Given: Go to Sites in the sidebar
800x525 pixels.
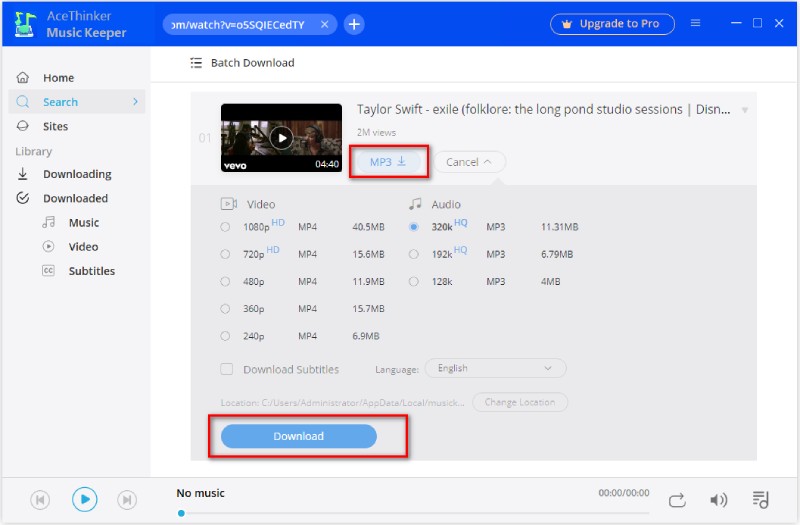Looking at the screenshot, I should click(55, 126).
